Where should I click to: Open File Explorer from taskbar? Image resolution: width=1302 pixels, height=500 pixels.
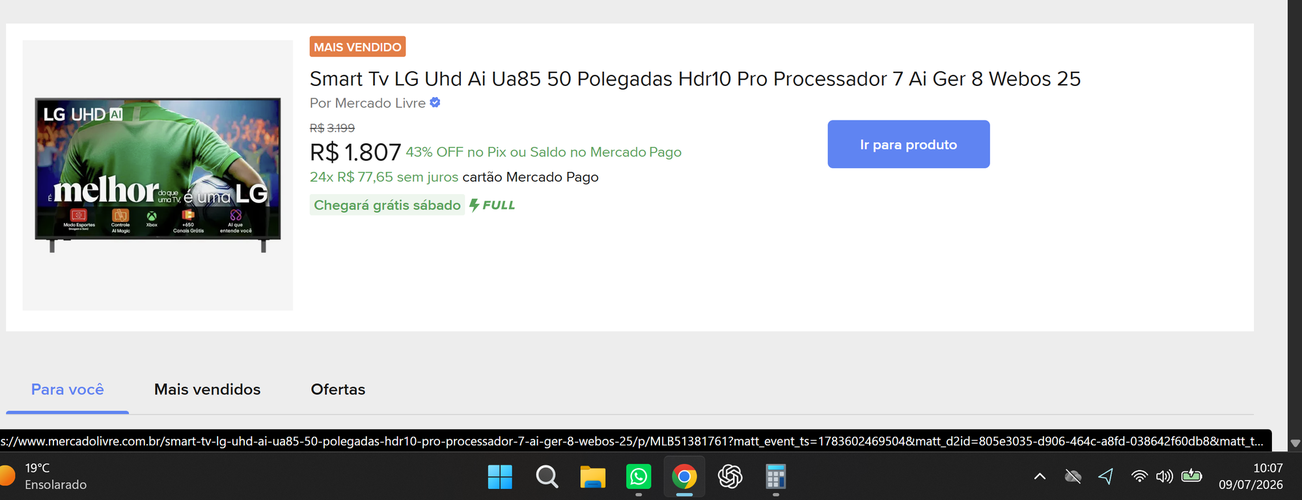[x=593, y=477]
